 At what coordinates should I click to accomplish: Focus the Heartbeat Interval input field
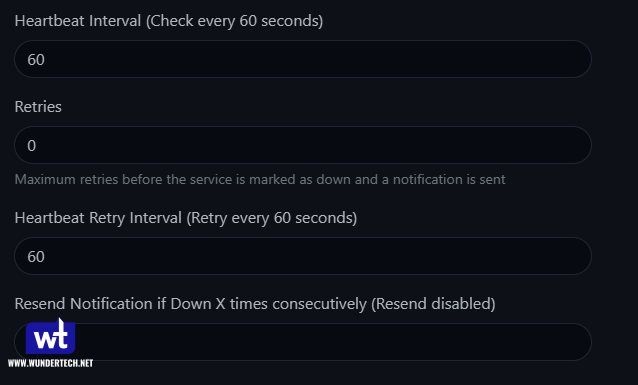tap(303, 59)
